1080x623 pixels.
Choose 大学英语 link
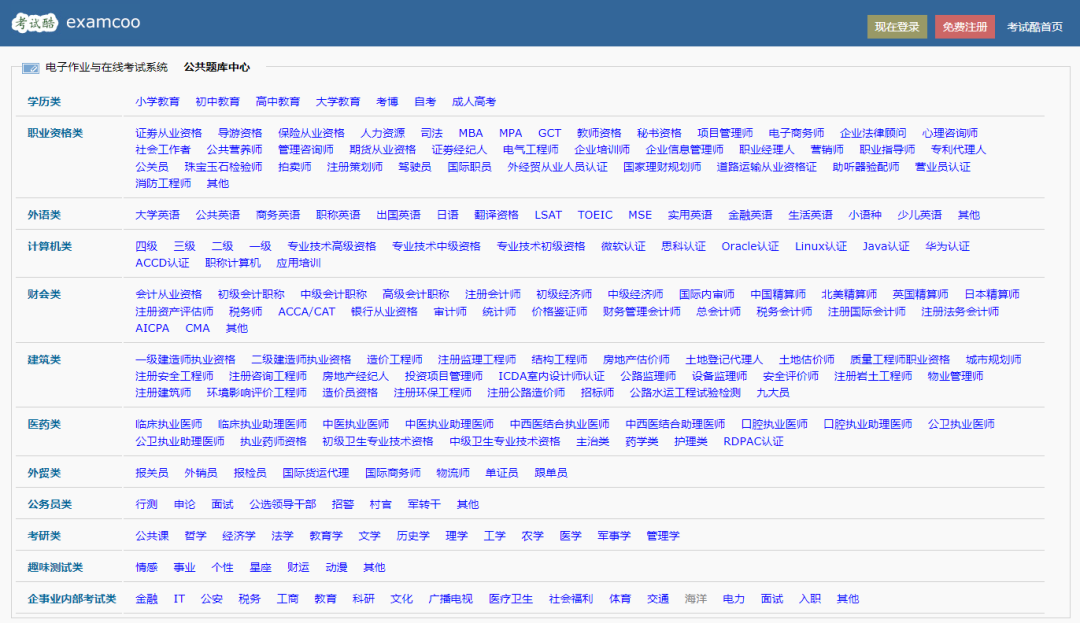(157, 215)
